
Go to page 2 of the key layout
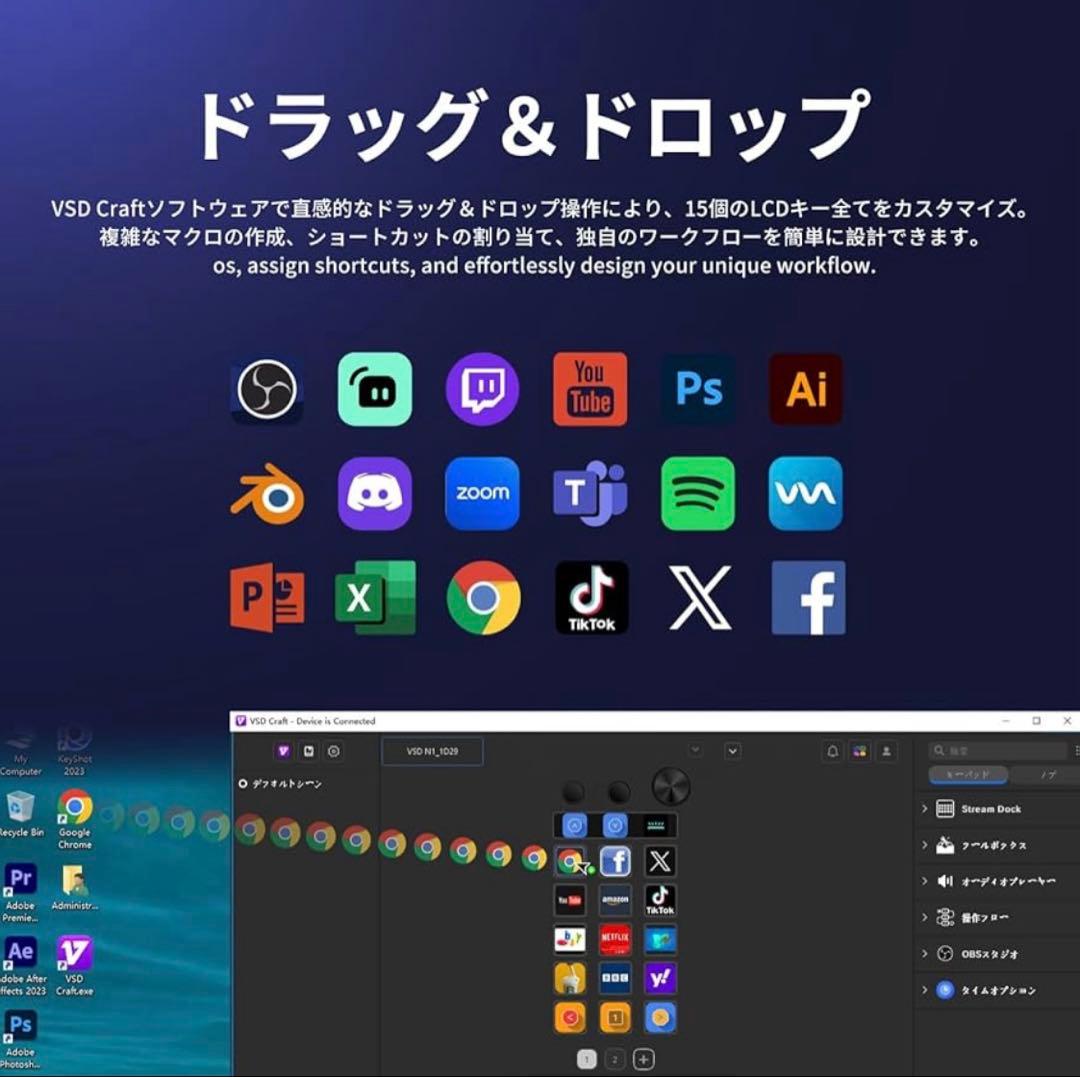point(615,1059)
